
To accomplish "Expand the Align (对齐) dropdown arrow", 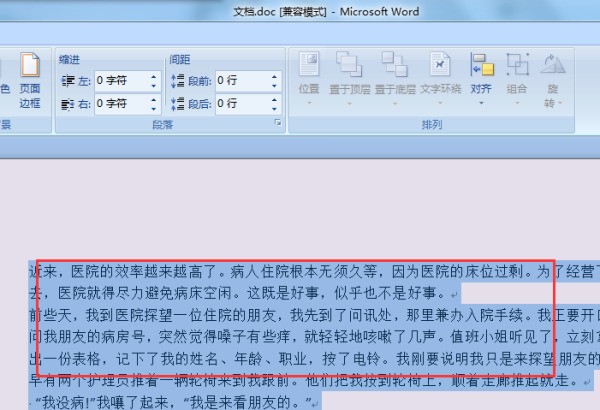I will pyautogui.click(x=481, y=103).
